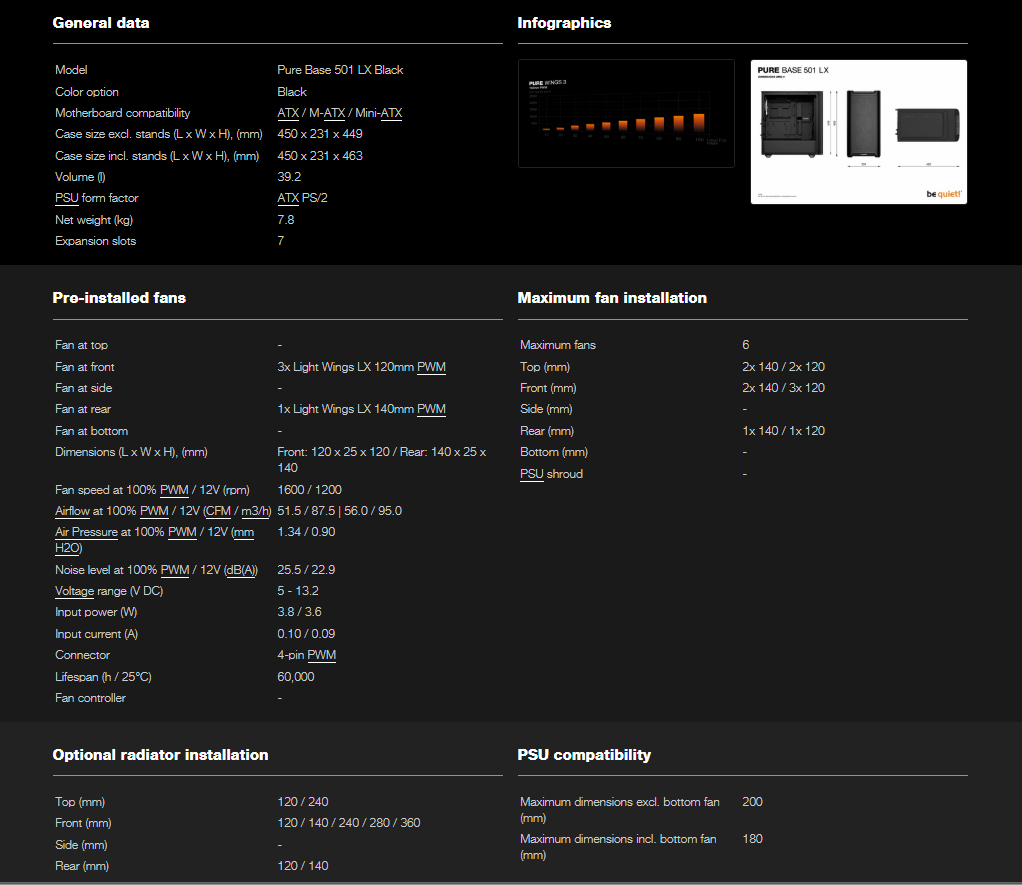Click ATX in the 'ATX PS/2' value
Viewport: 1022px width, 885px height.
(288, 198)
